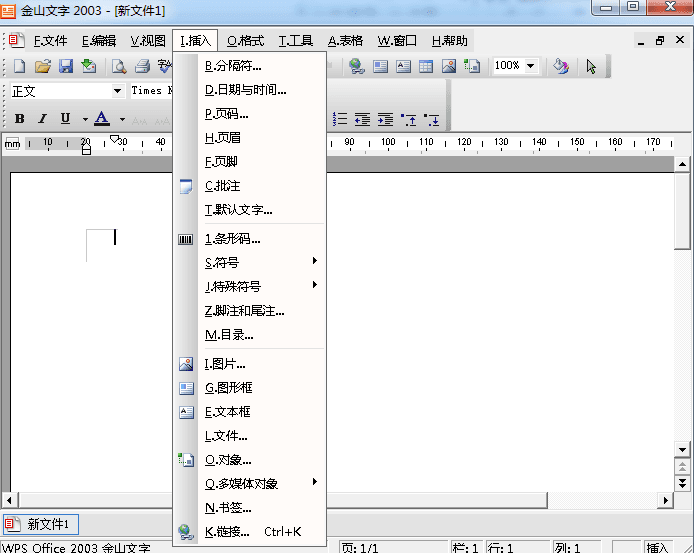Screen dimensions: 694x553
Task: Open the T.工具 menu
Action: click(296, 41)
